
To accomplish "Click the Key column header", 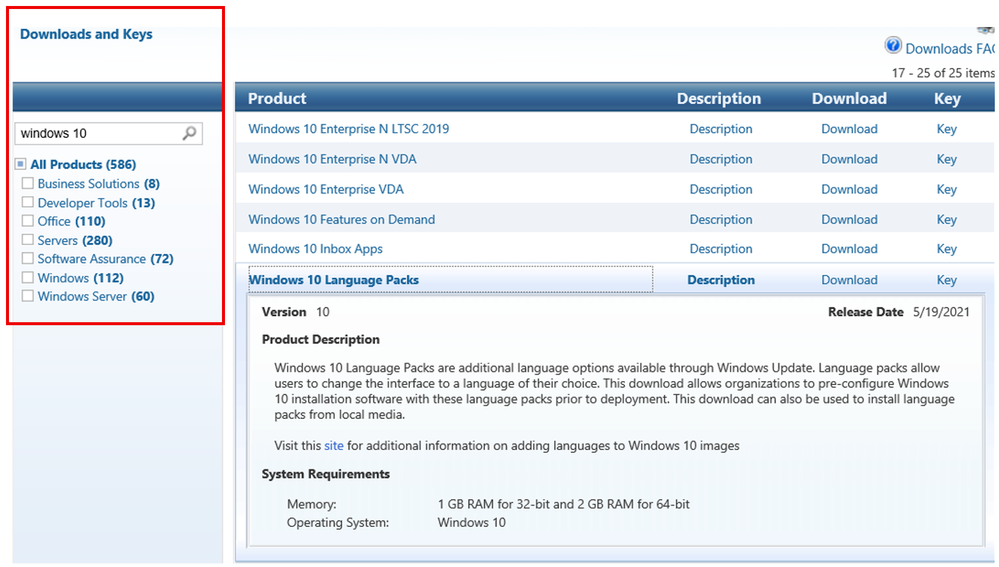I will click(x=947, y=99).
